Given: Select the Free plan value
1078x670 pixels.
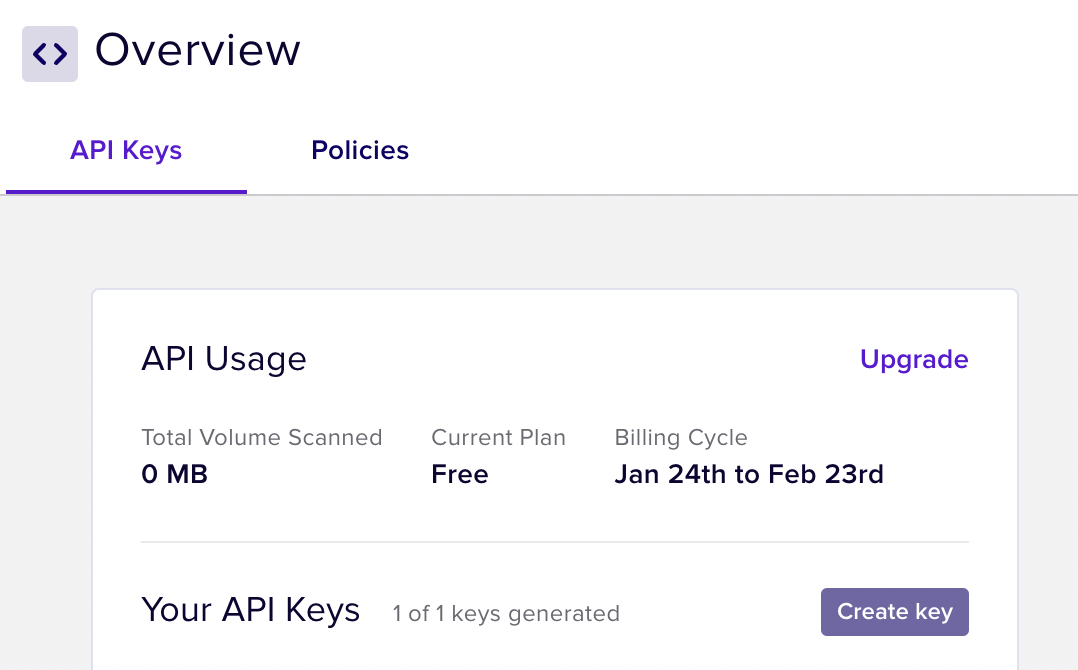Looking at the screenshot, I should tap(460, 474).
